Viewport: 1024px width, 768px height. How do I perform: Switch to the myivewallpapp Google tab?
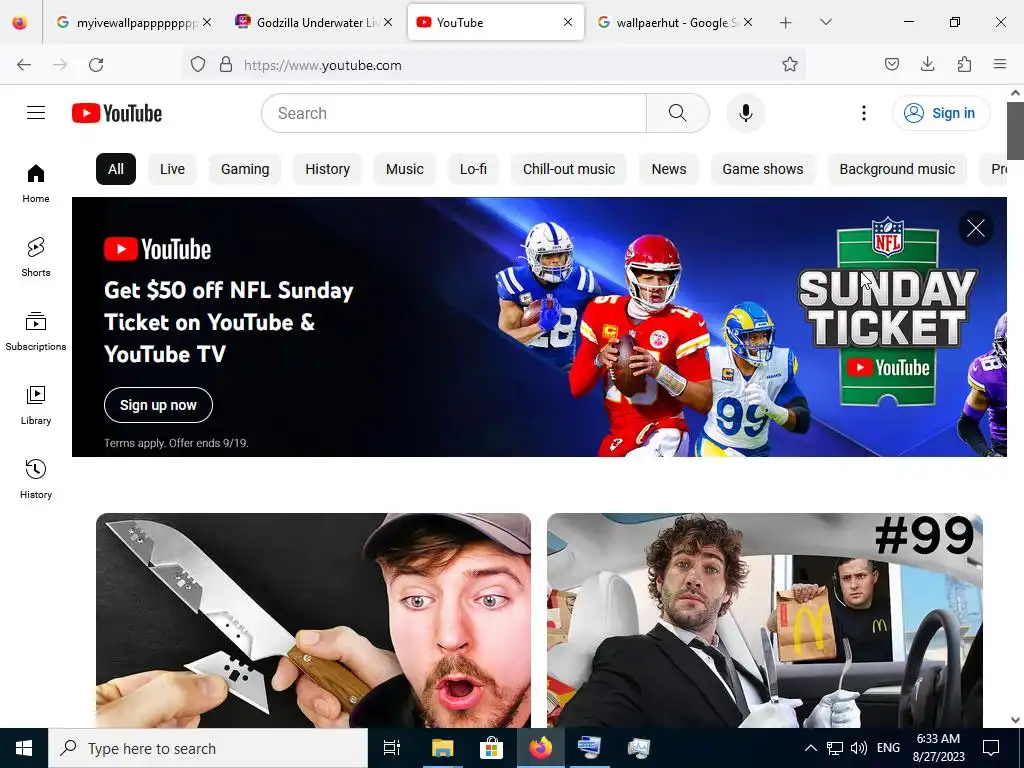tap(134, 22)
